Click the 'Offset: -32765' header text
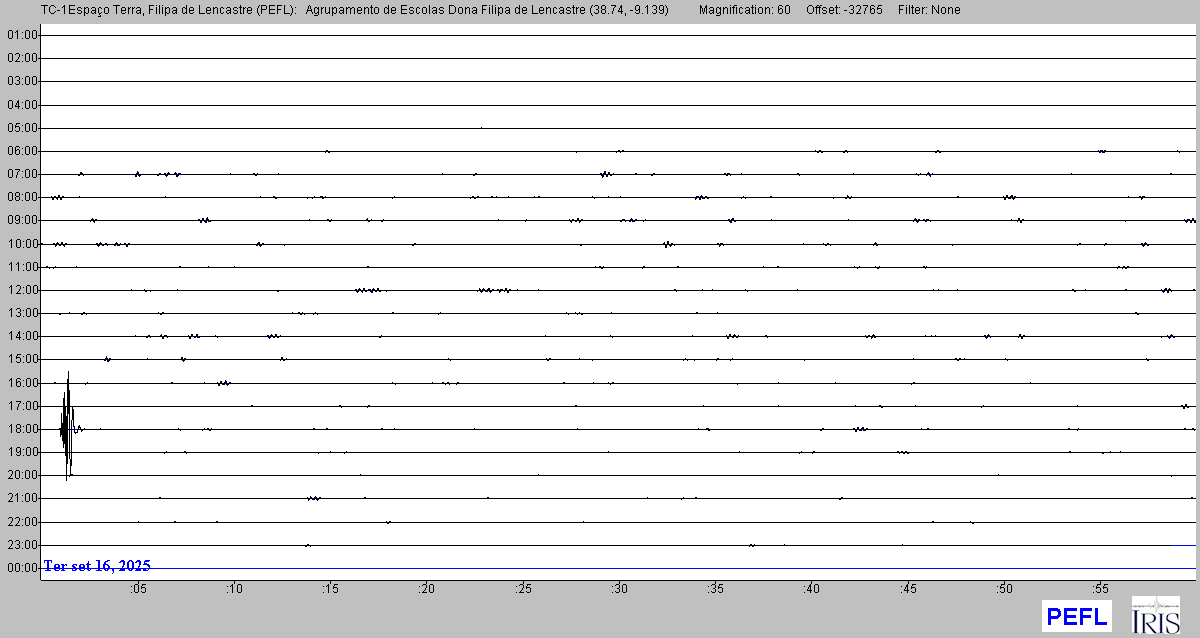 [845, 10]
